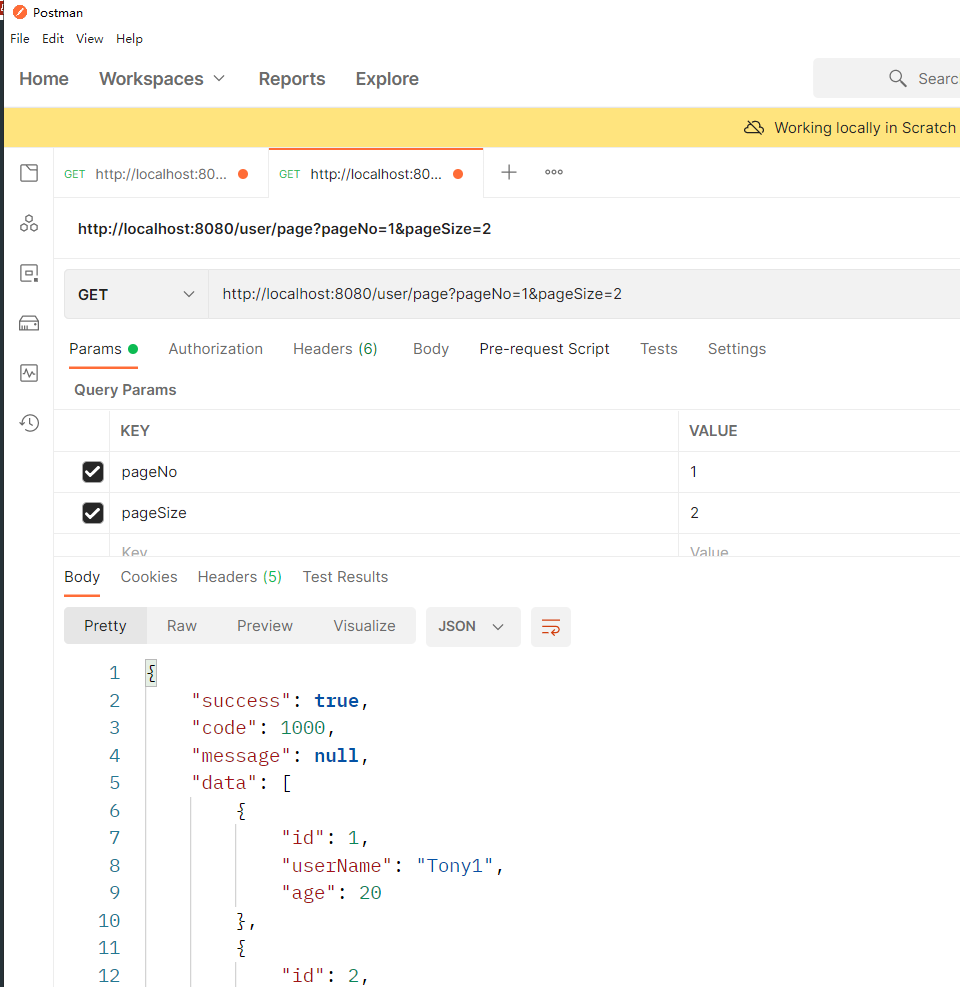Click the pageSize value cell 2
This screenshot has height=987, width=960.
tap(819, 512)
